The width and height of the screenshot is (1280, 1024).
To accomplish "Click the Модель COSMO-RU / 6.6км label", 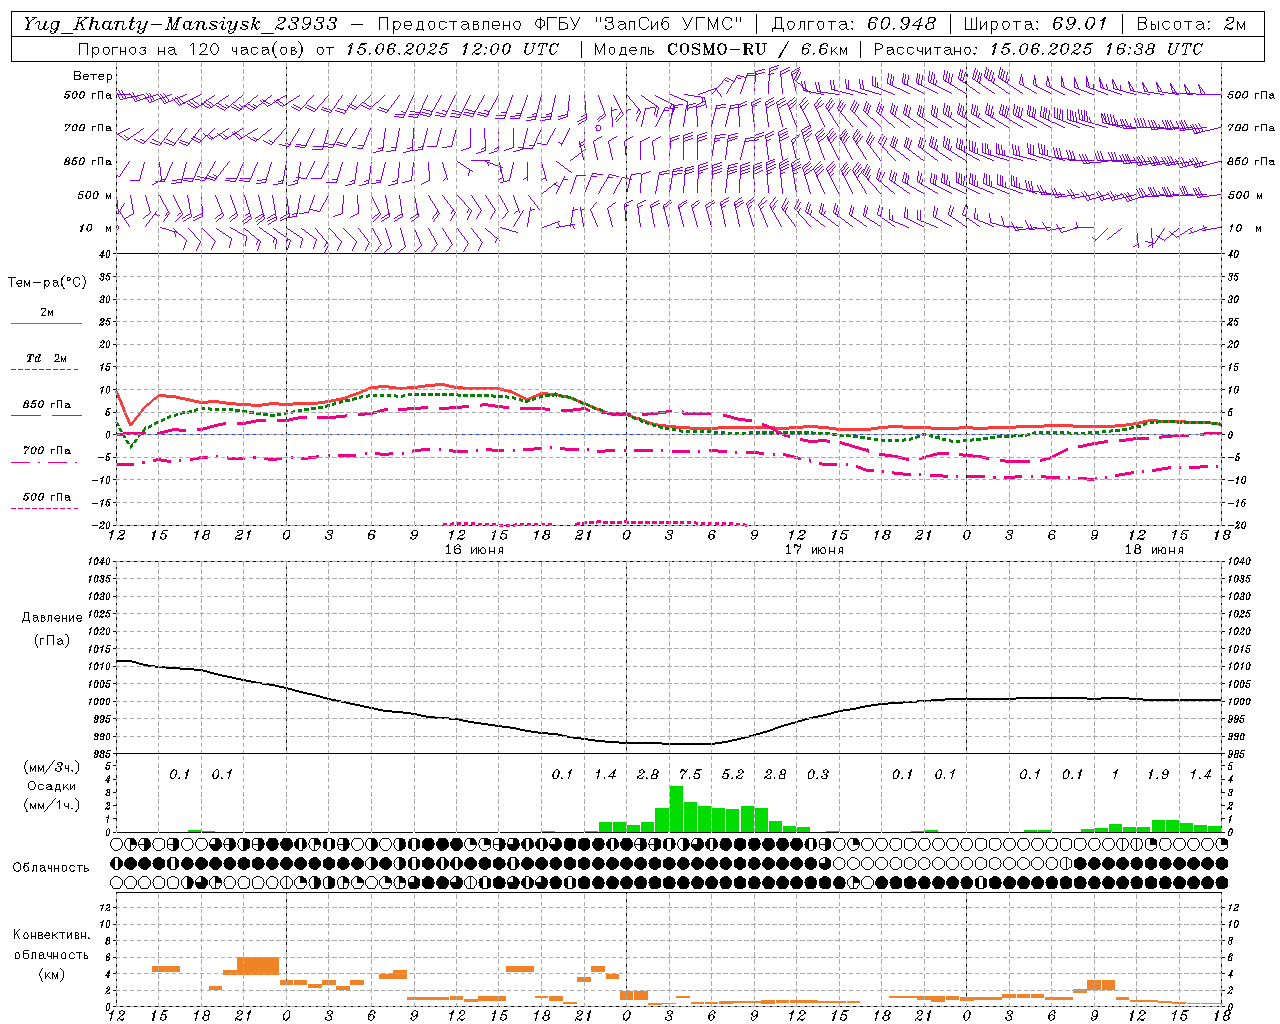I will (x=721, y=49).
